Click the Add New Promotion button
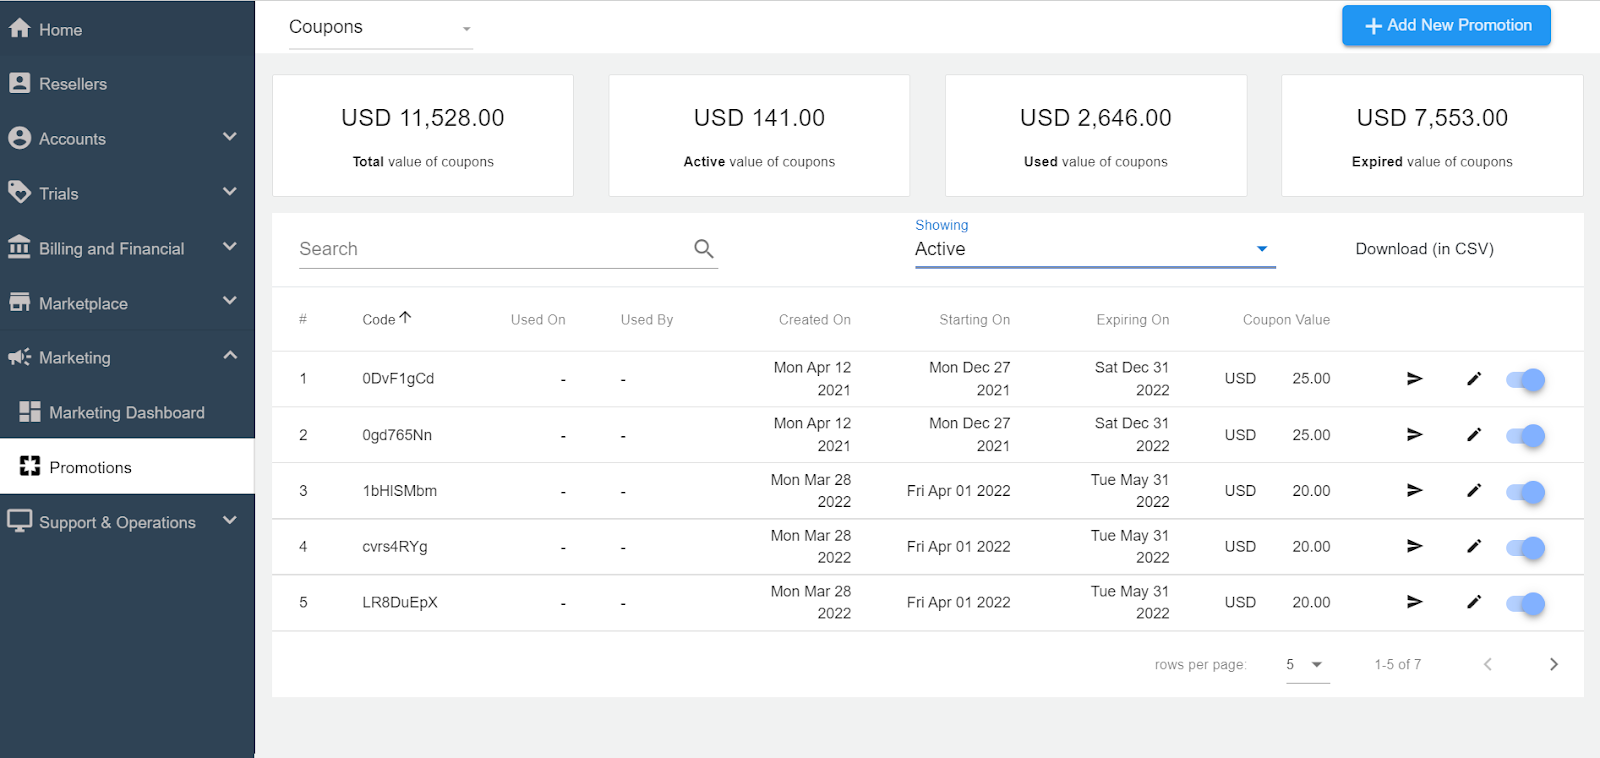 coord(1446,26)
